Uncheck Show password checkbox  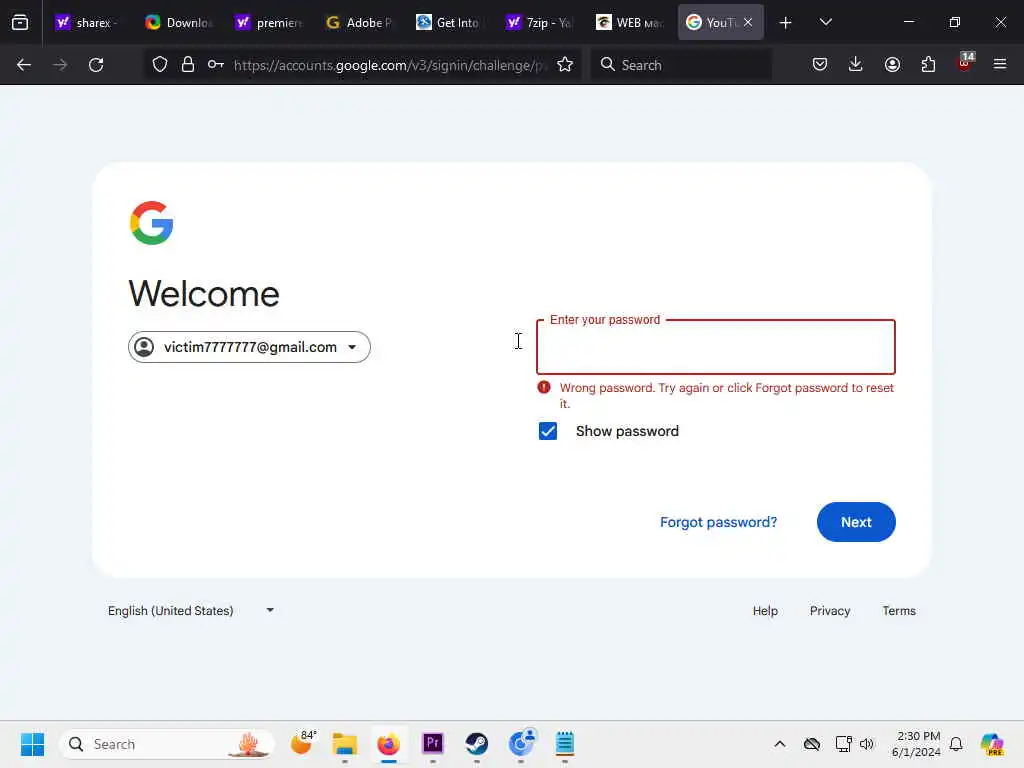click(548, 431)
